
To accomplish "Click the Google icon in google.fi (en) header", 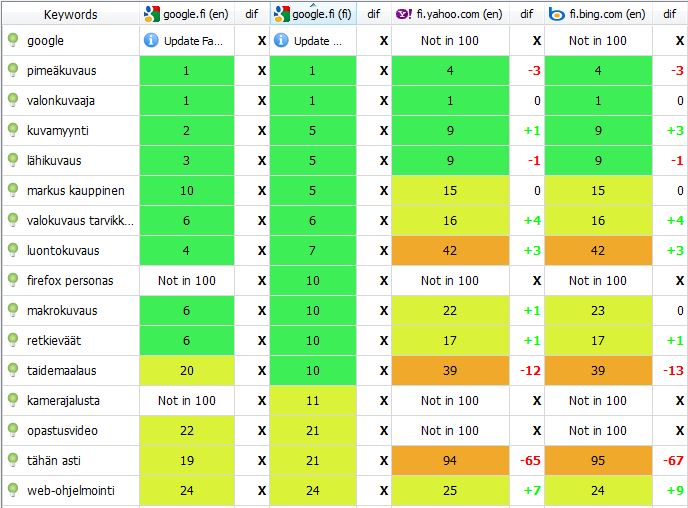I will coord(151,14).
